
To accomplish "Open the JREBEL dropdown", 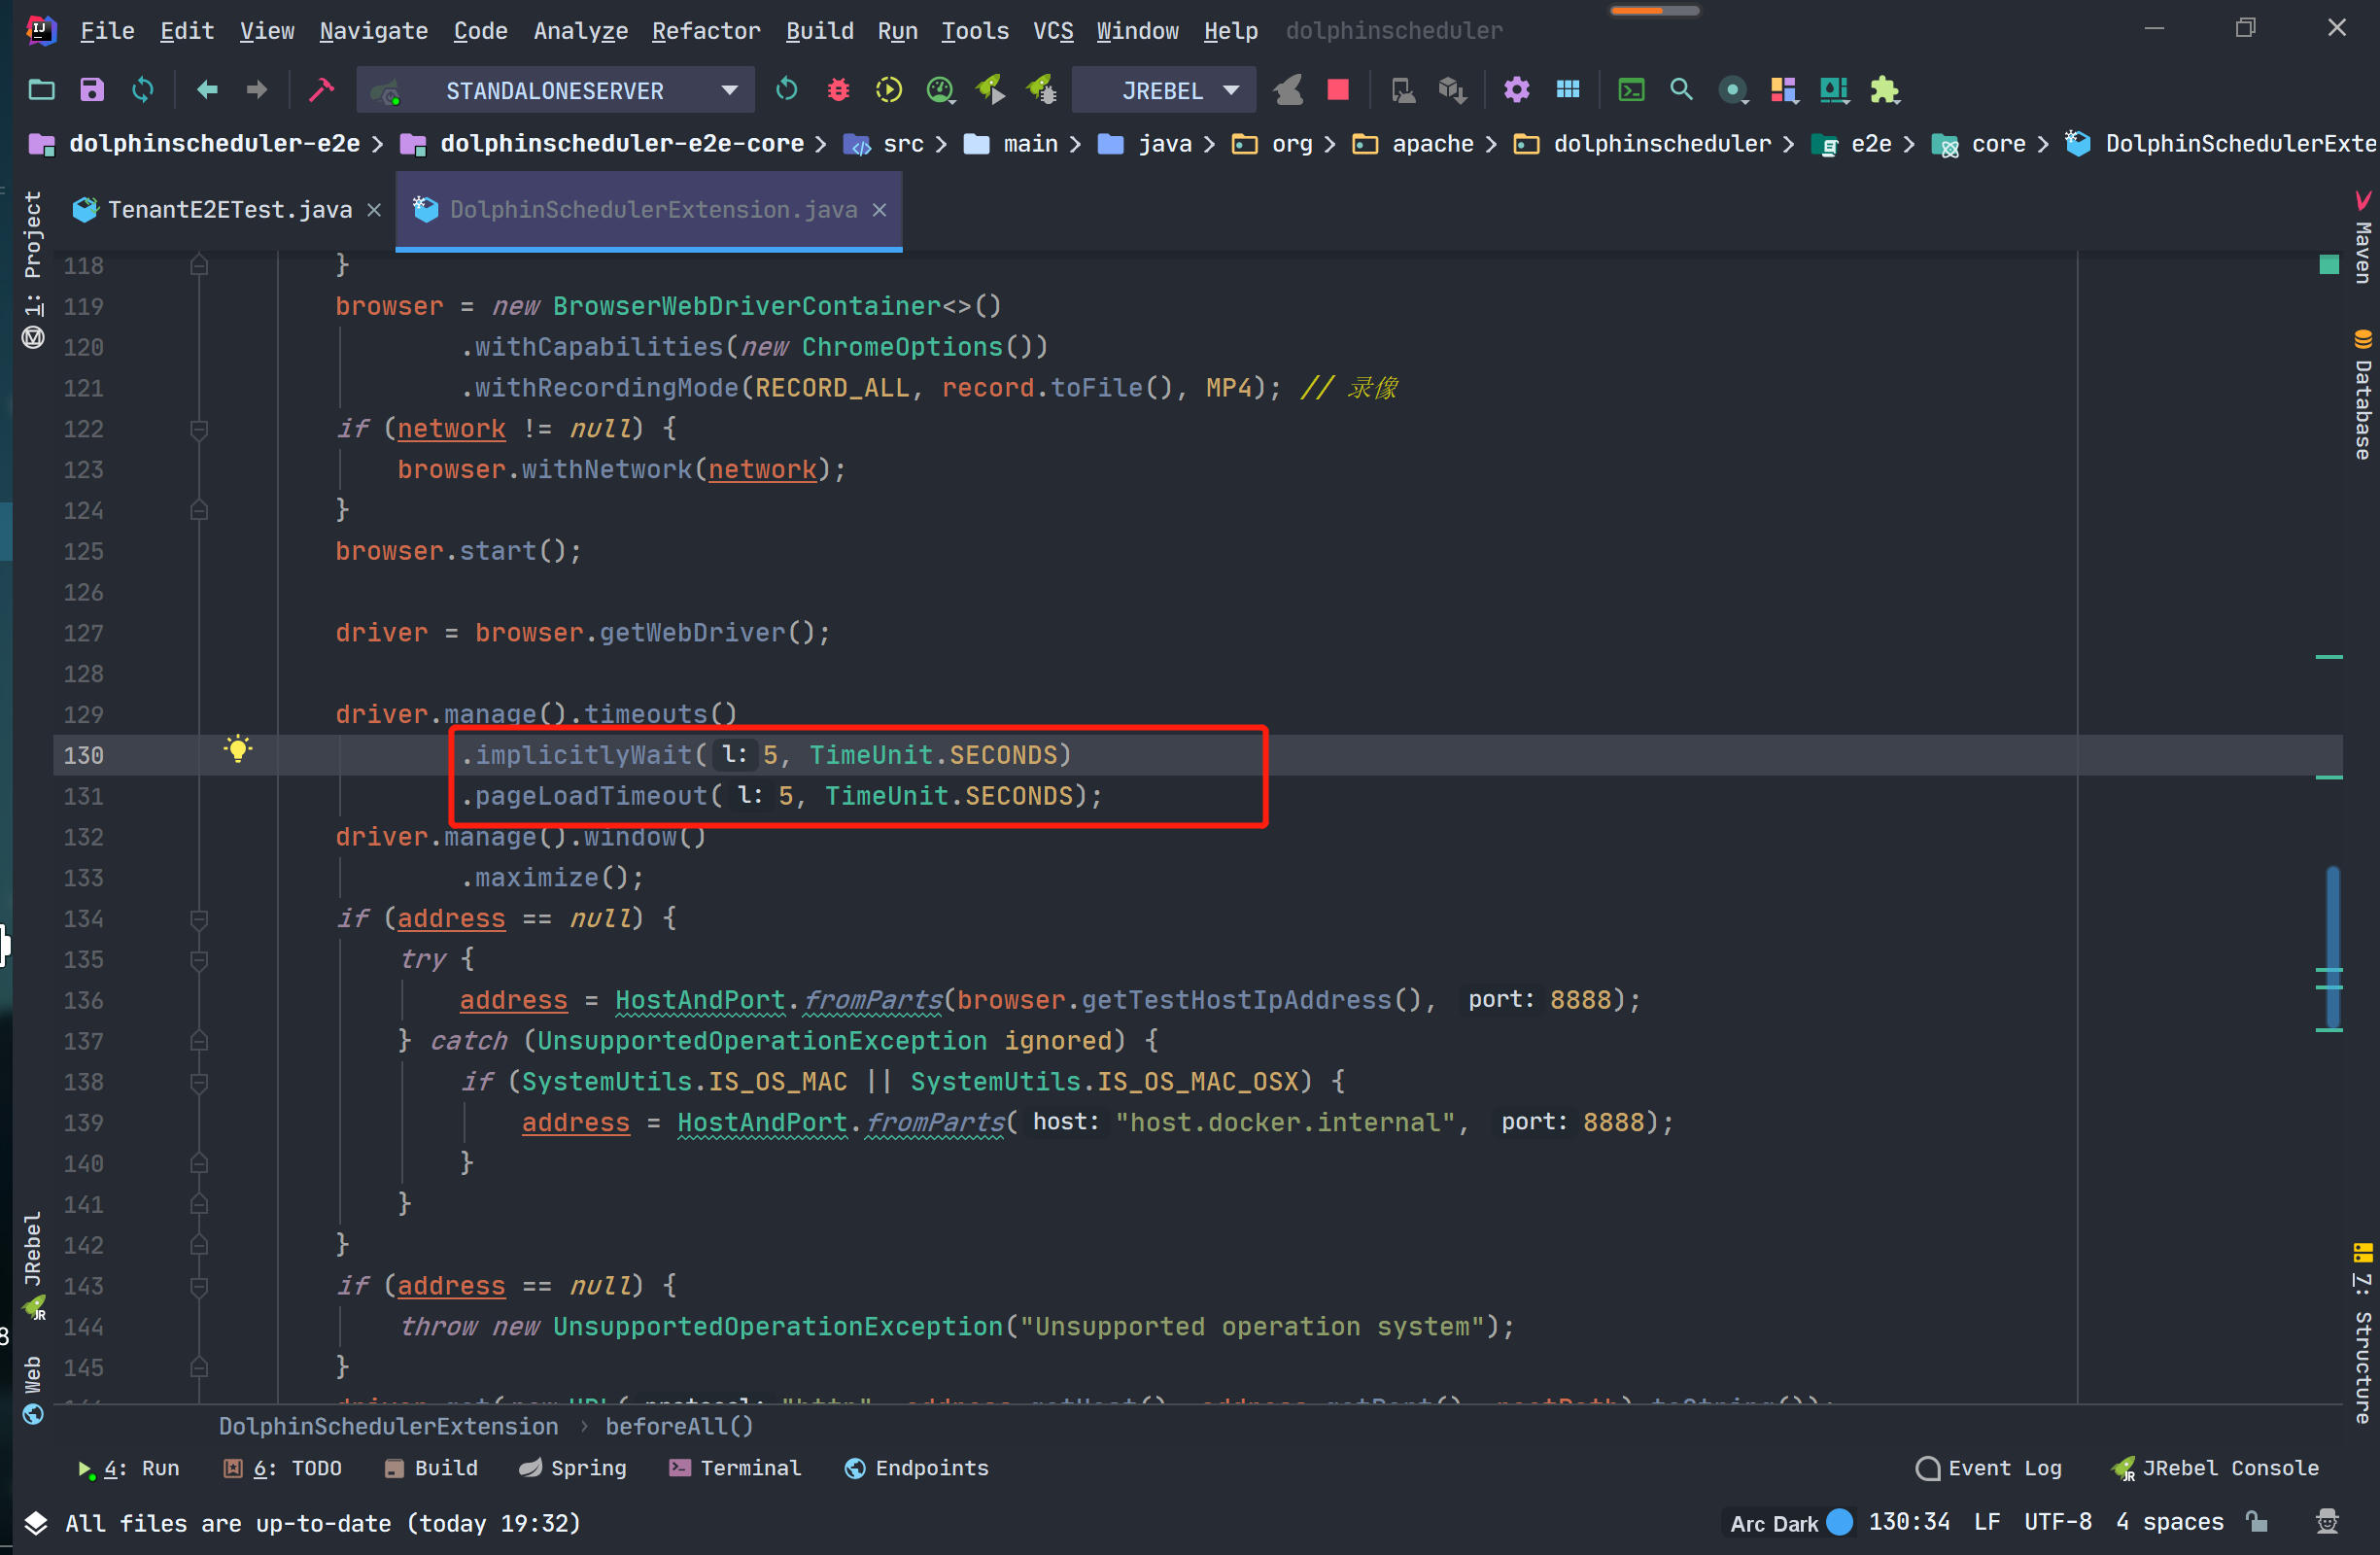I will pos(1165,91).
